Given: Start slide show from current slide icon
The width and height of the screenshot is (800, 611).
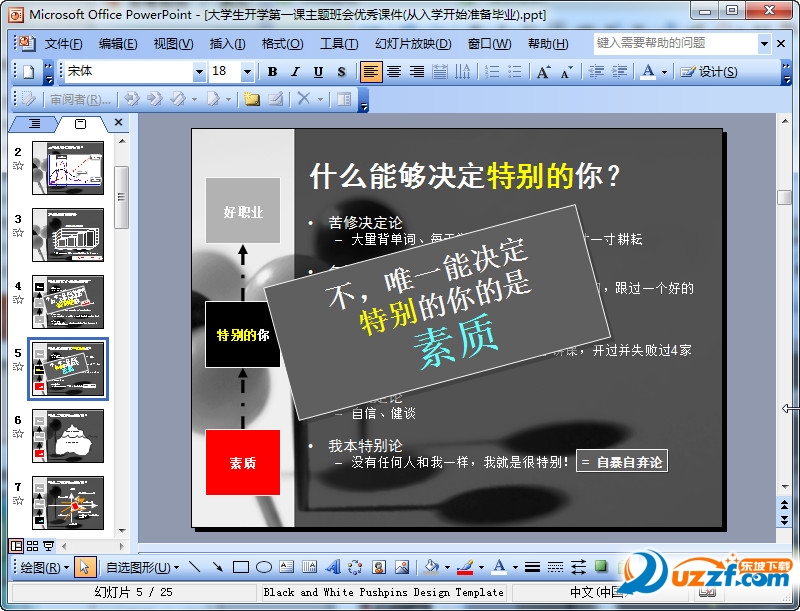Looking at the screenshot, I should tap(48, 546).
